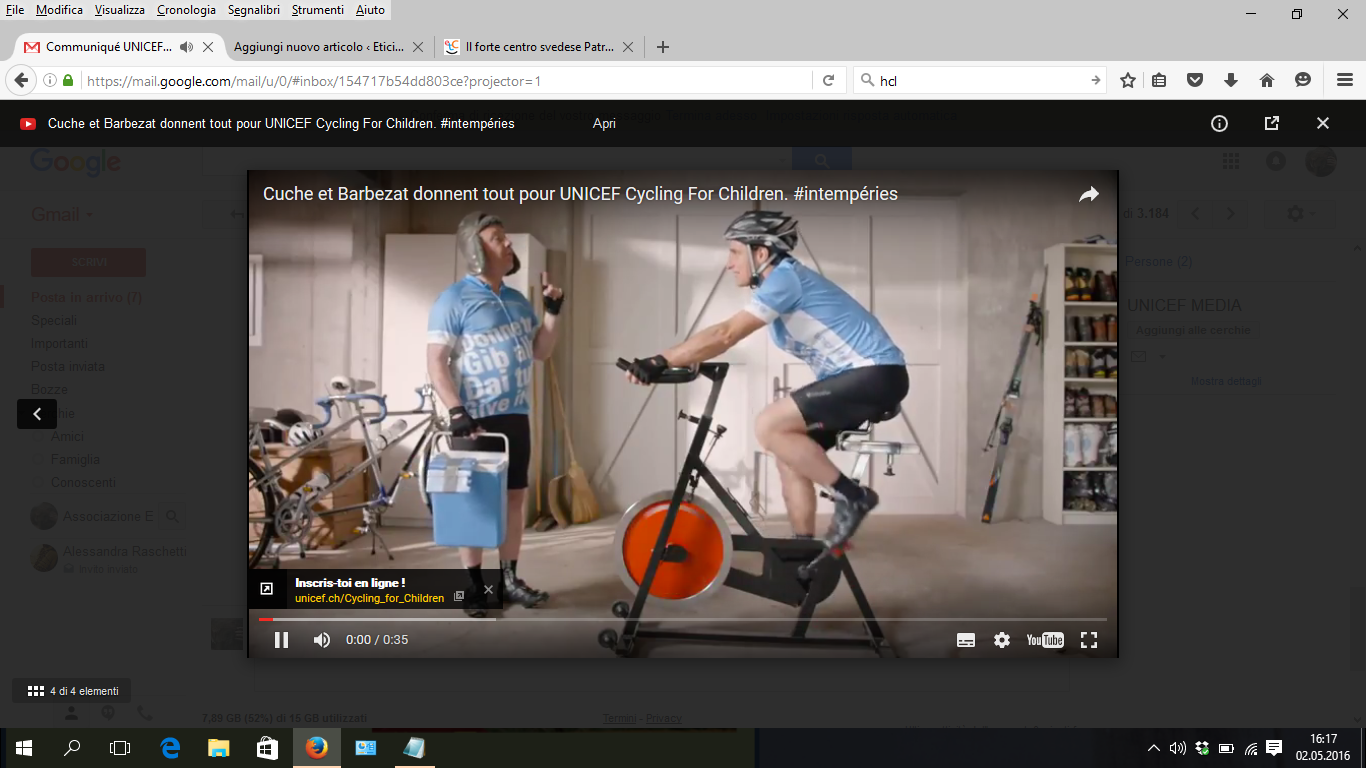
Task: Show hidden system tray icons
Action: 1154,748
